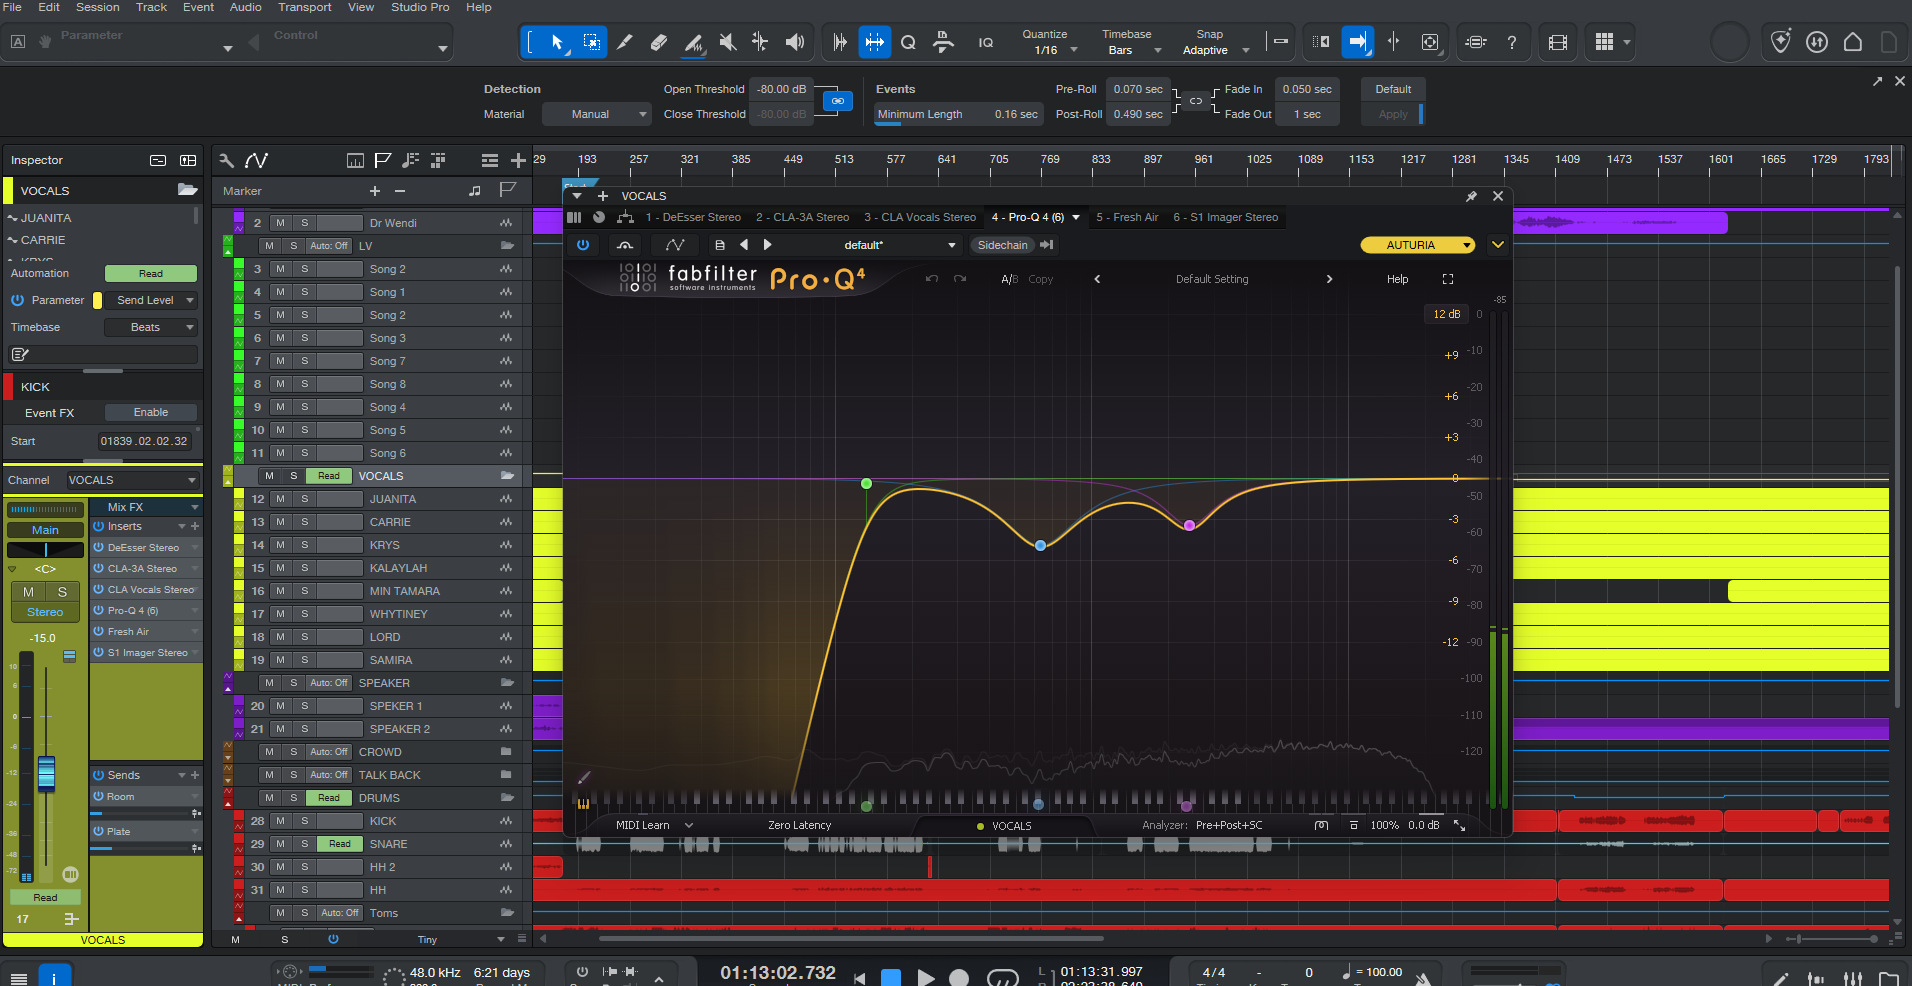Open the Material Manual dropdown

(x=597, y=114)
